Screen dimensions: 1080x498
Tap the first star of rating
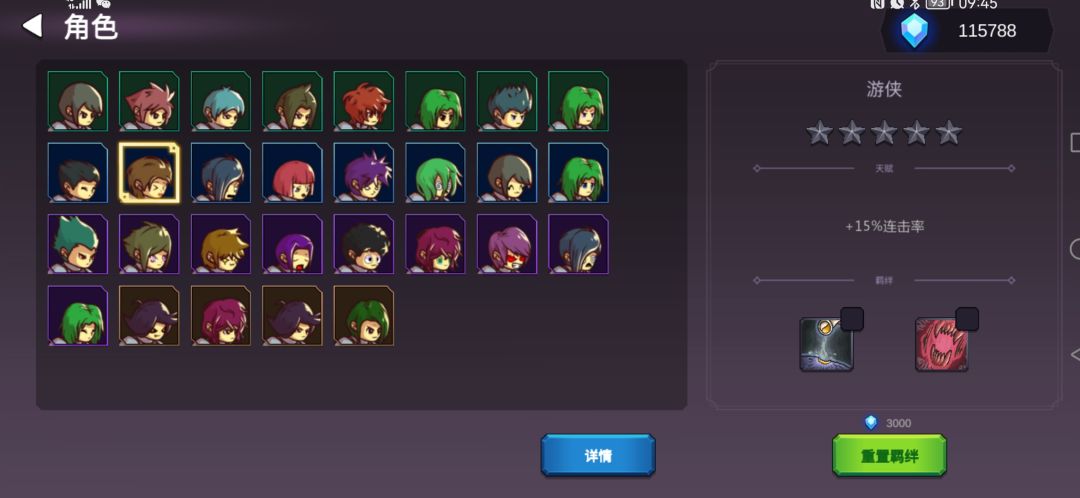point(820,132)
